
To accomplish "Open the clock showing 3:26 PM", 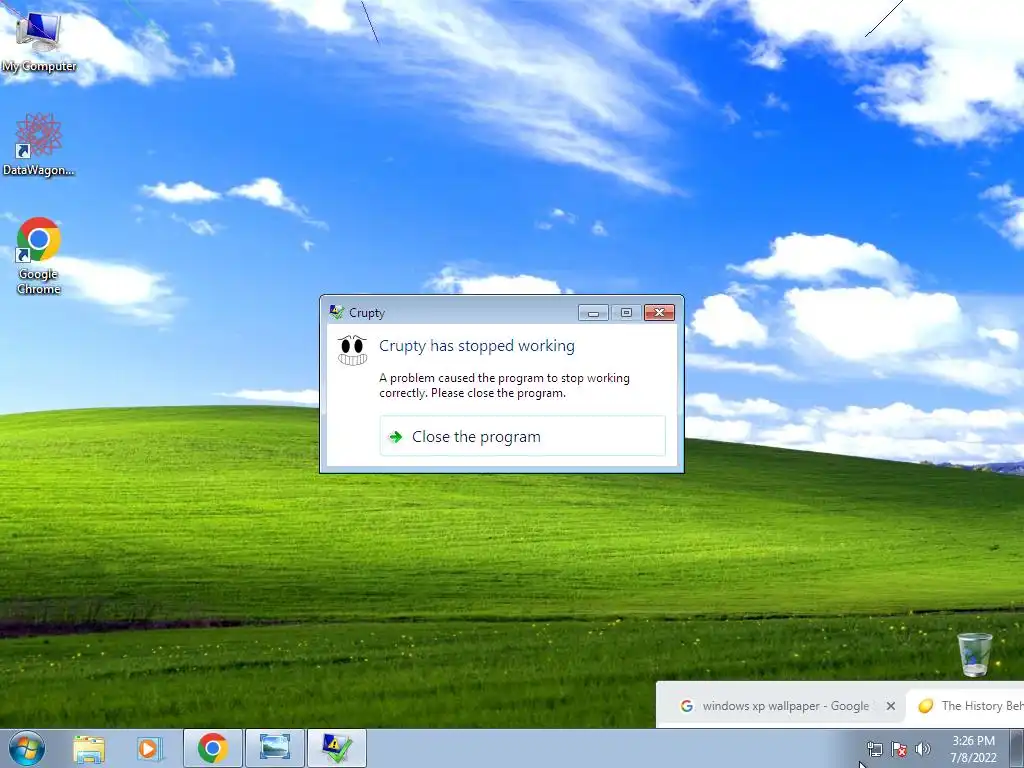I will pos(973,749).
